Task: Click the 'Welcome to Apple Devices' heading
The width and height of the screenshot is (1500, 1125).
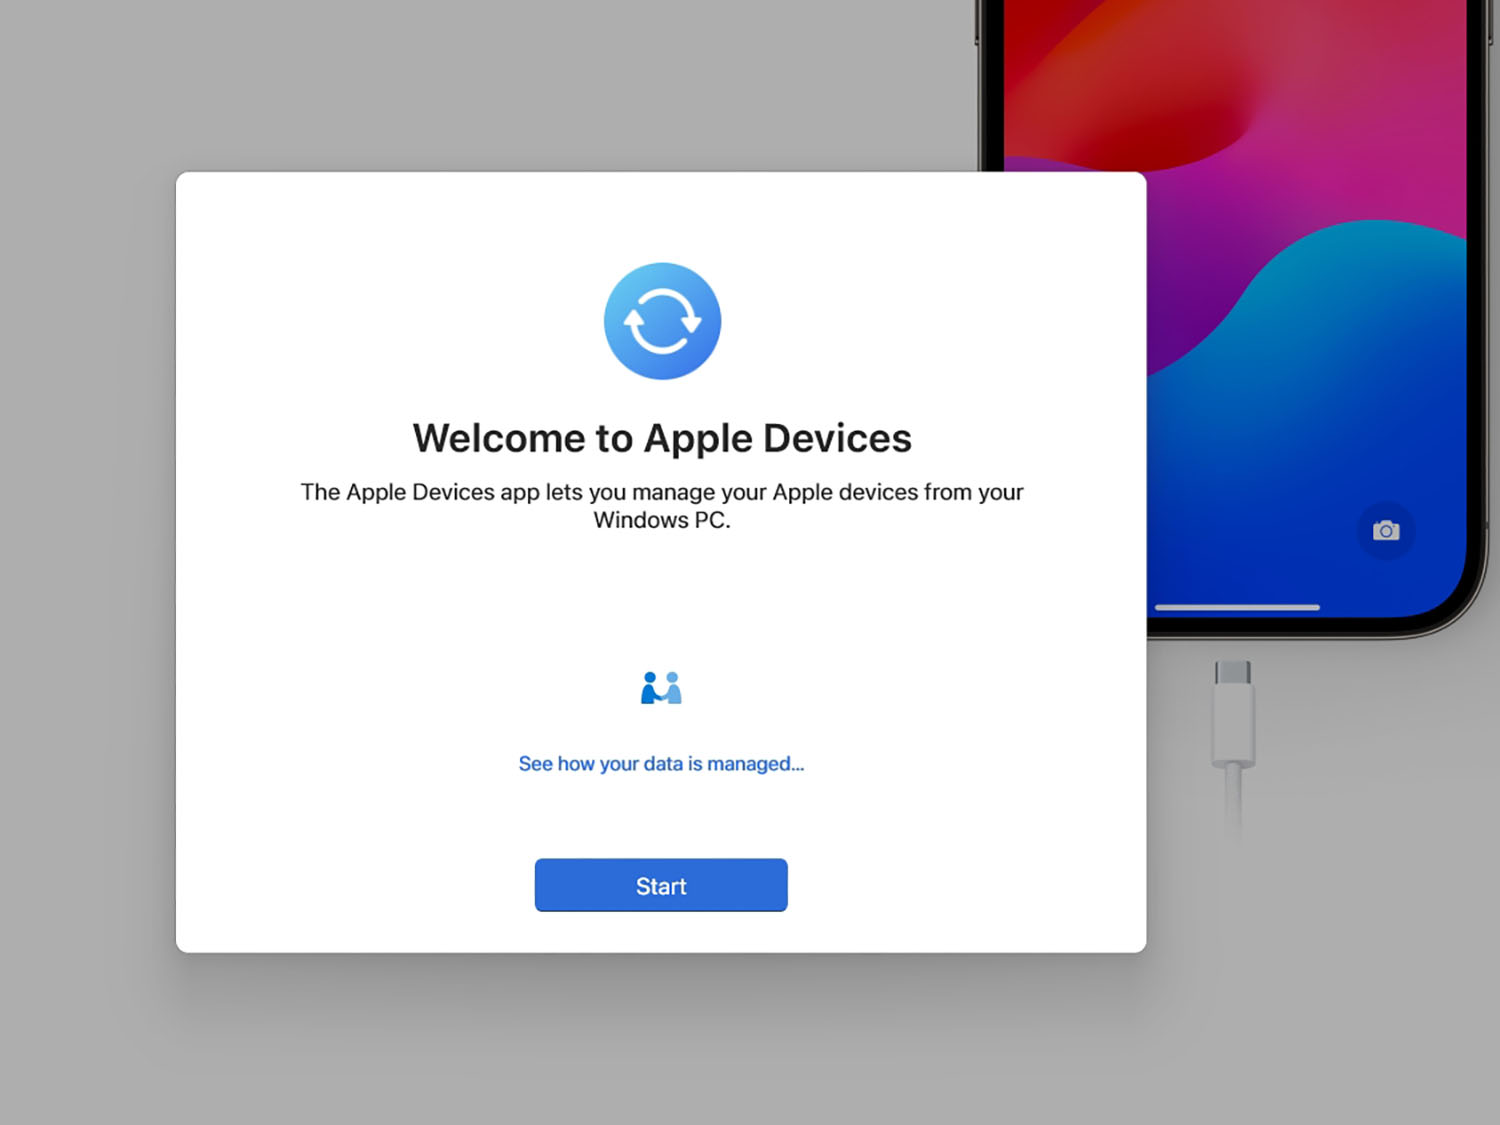Action: (x=662, y=438)
